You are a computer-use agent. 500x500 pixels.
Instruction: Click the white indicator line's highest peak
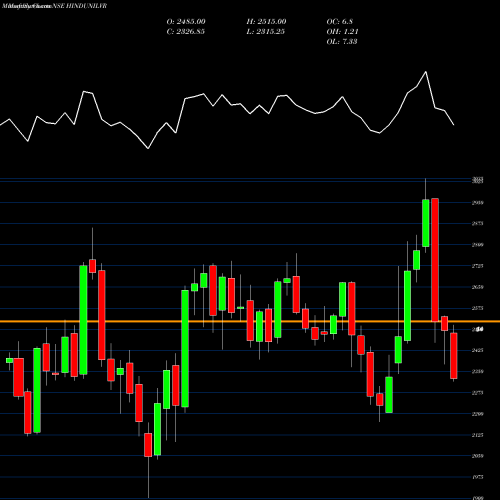click(x=426, y=72)
